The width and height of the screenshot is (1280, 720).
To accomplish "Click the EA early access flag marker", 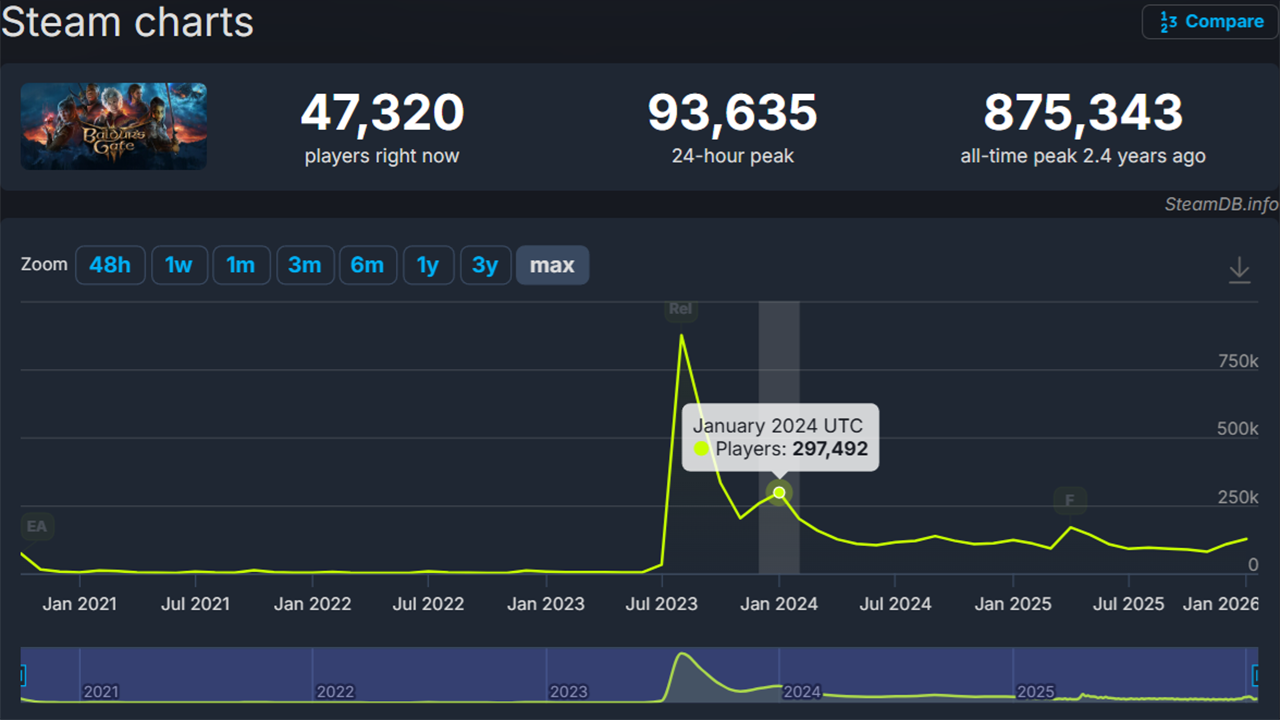I will 36,526.
